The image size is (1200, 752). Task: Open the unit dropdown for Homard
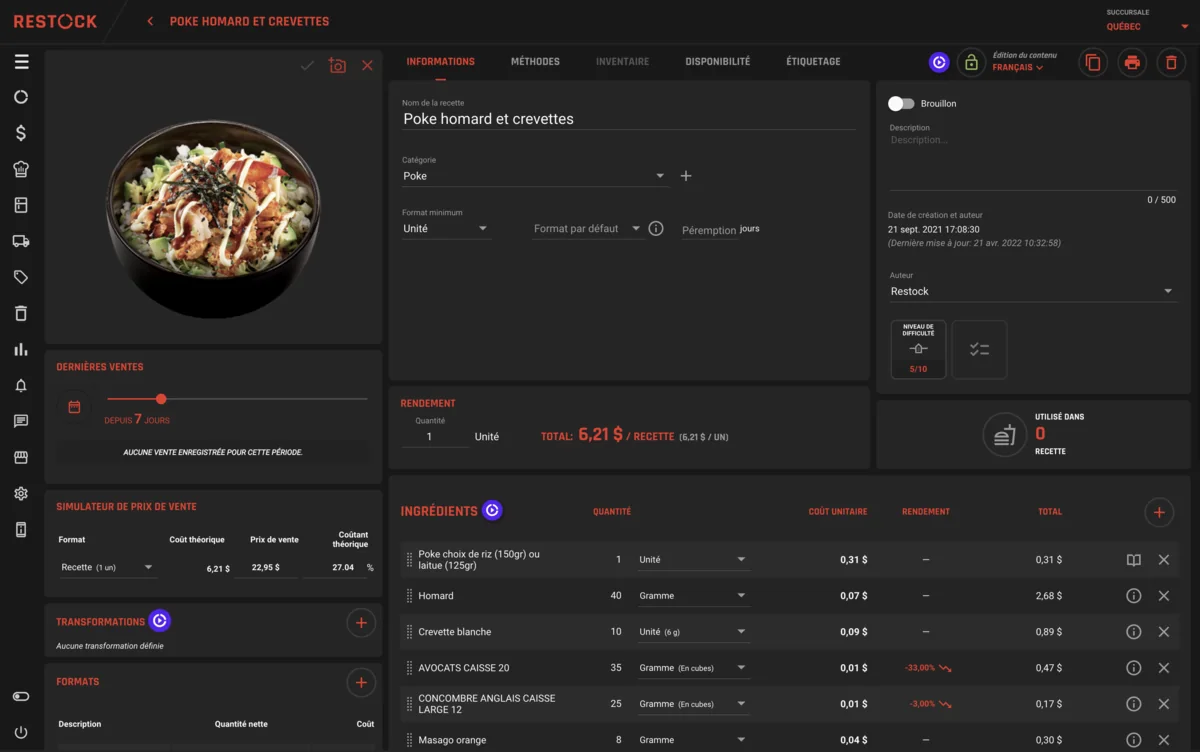tap(693, 596)
